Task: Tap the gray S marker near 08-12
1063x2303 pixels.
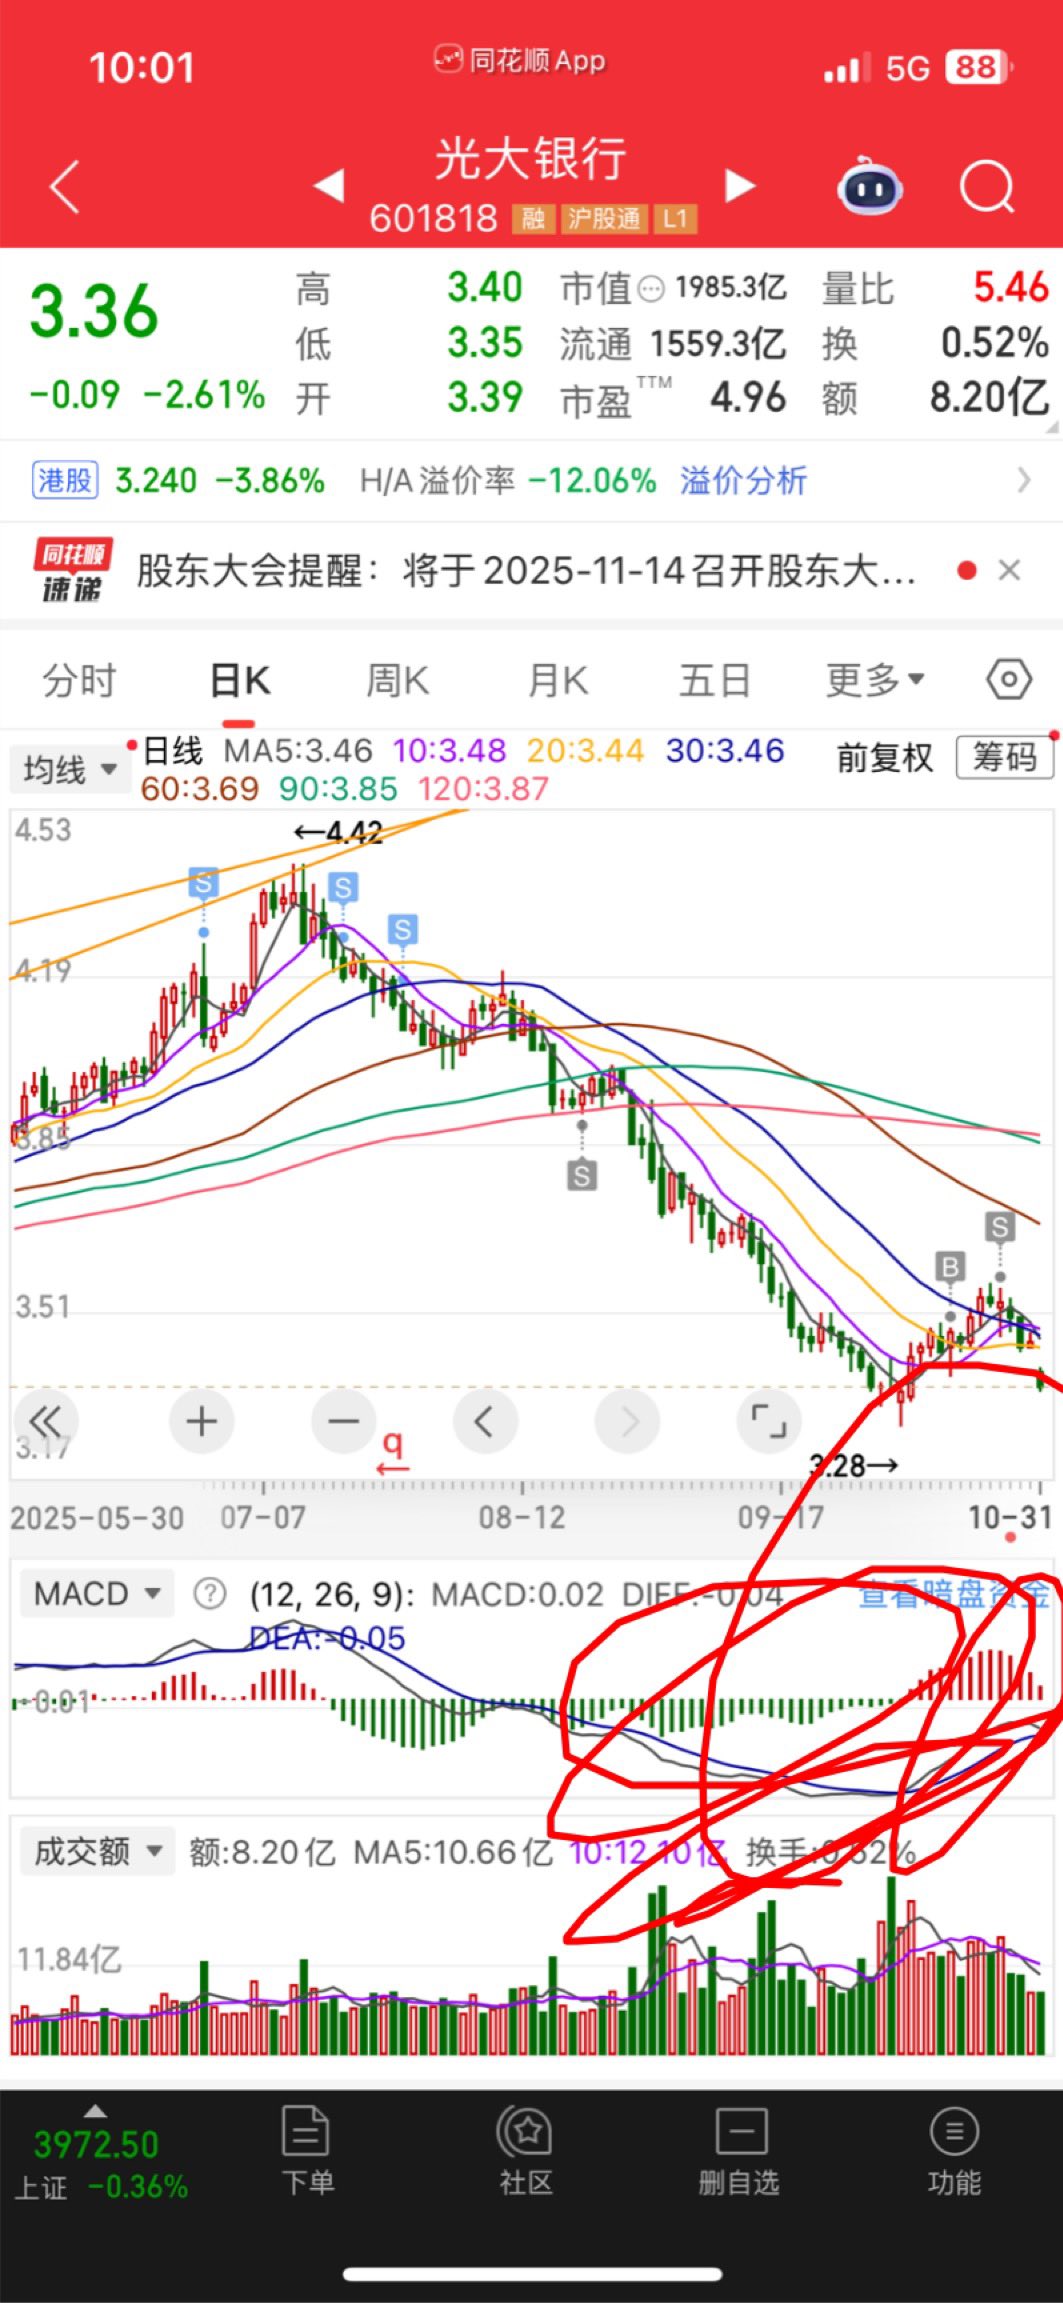Action: click(x=582, y=1174)
